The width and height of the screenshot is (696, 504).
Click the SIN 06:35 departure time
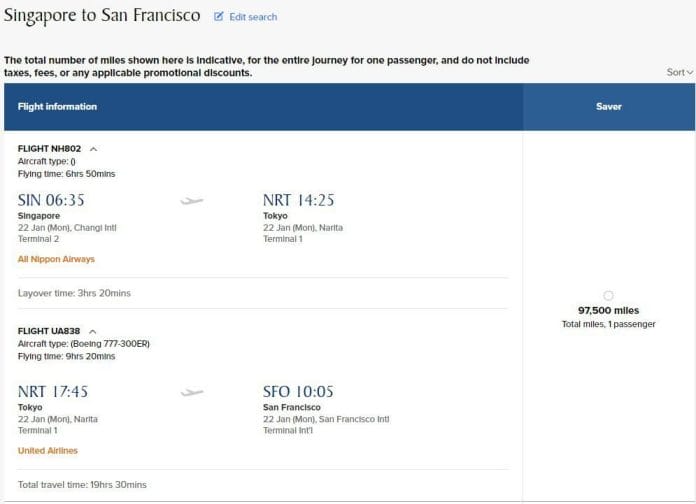[x=51, y=200]
